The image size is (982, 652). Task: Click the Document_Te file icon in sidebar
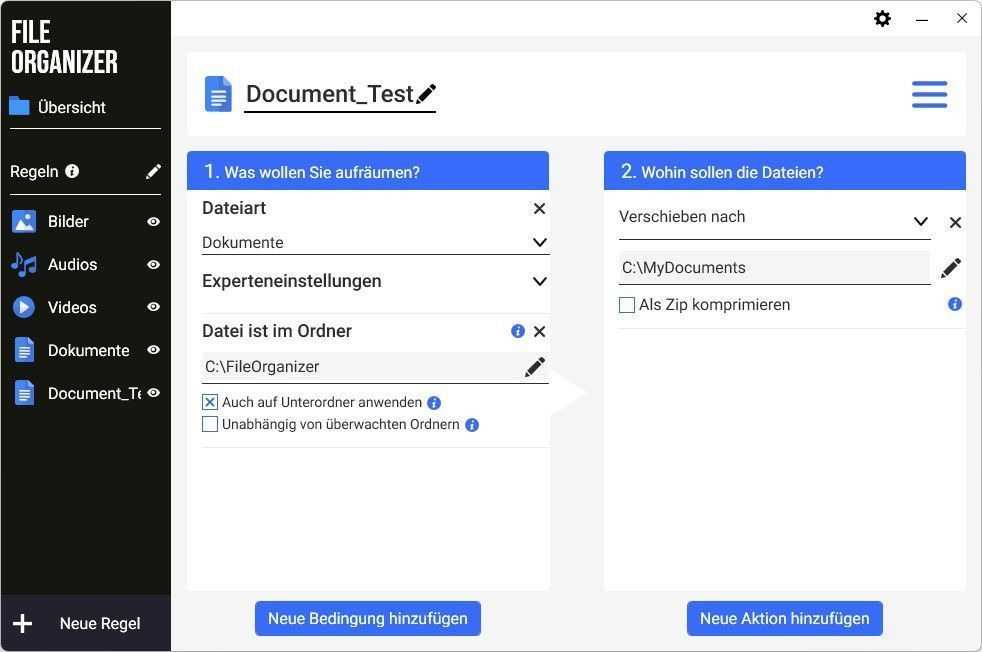(x=24, y=393)
